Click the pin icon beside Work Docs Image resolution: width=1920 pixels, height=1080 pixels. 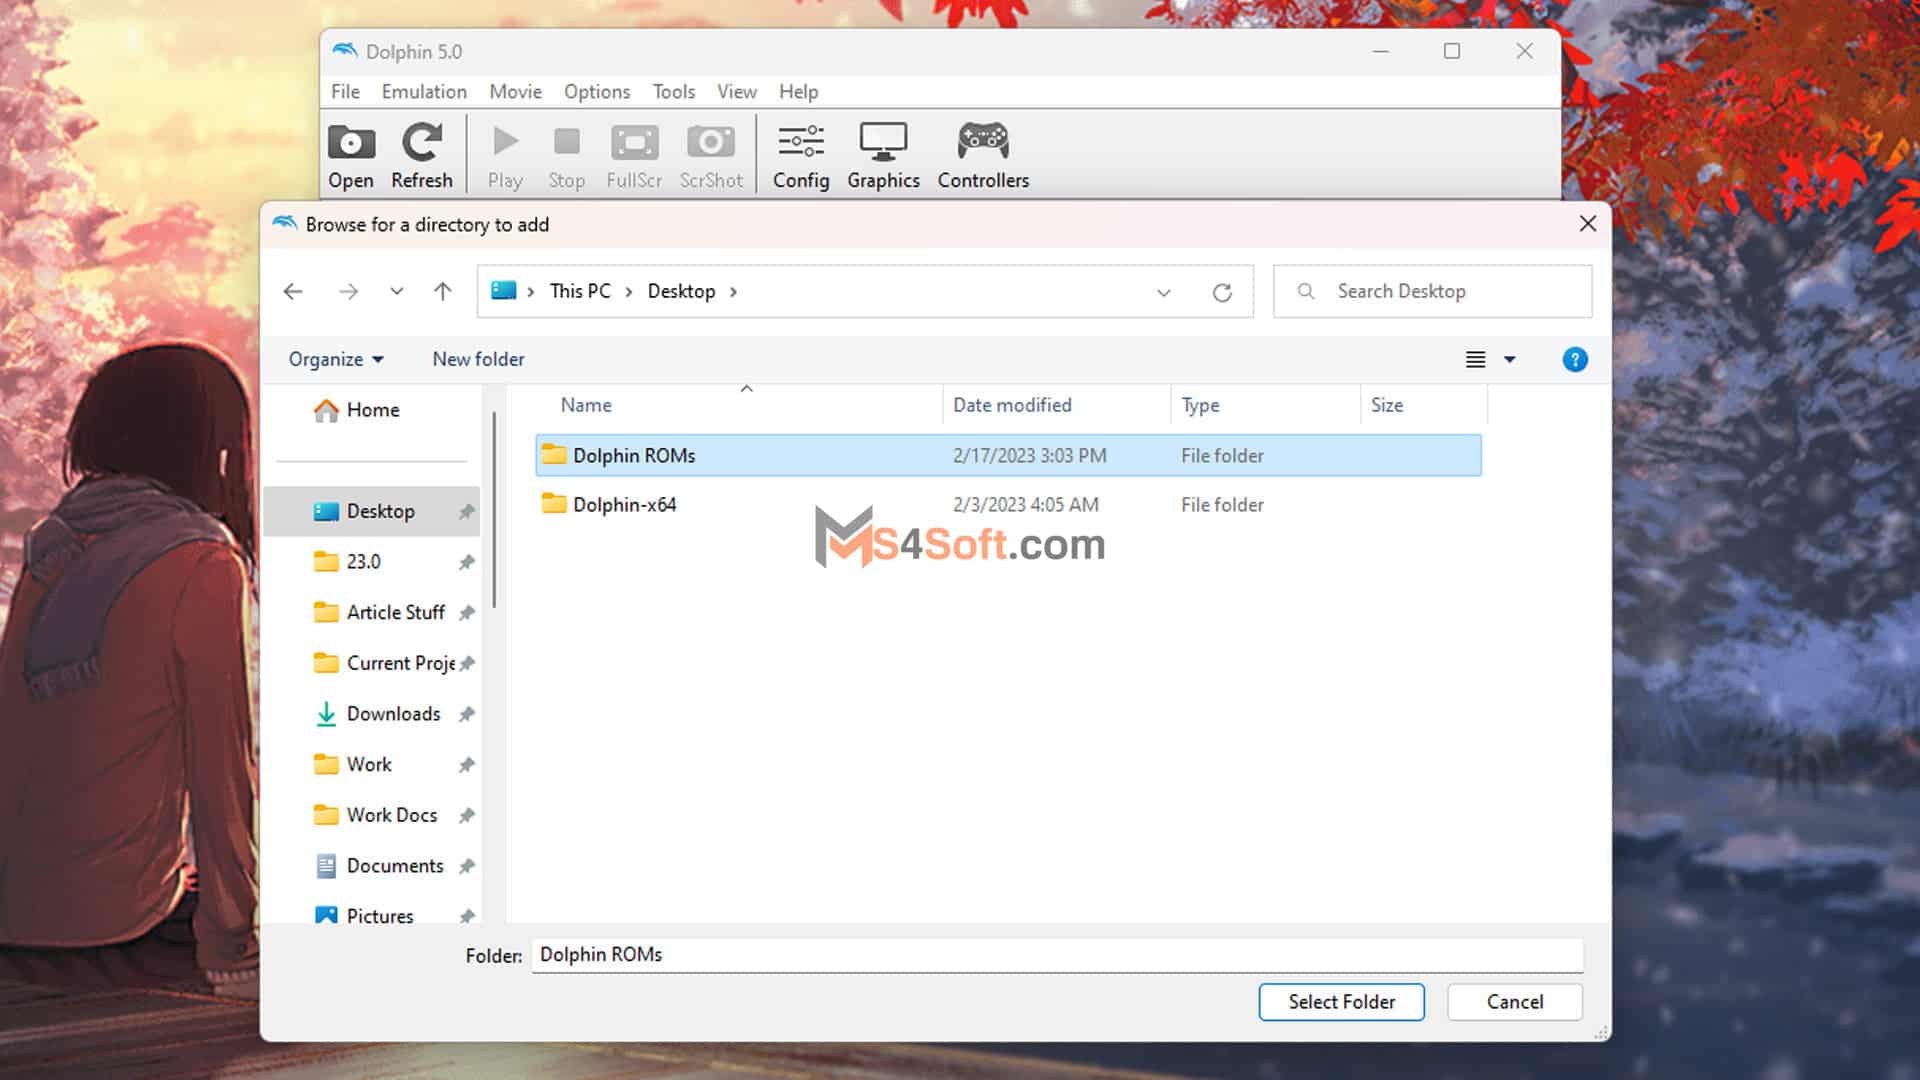tap(466, 815)
